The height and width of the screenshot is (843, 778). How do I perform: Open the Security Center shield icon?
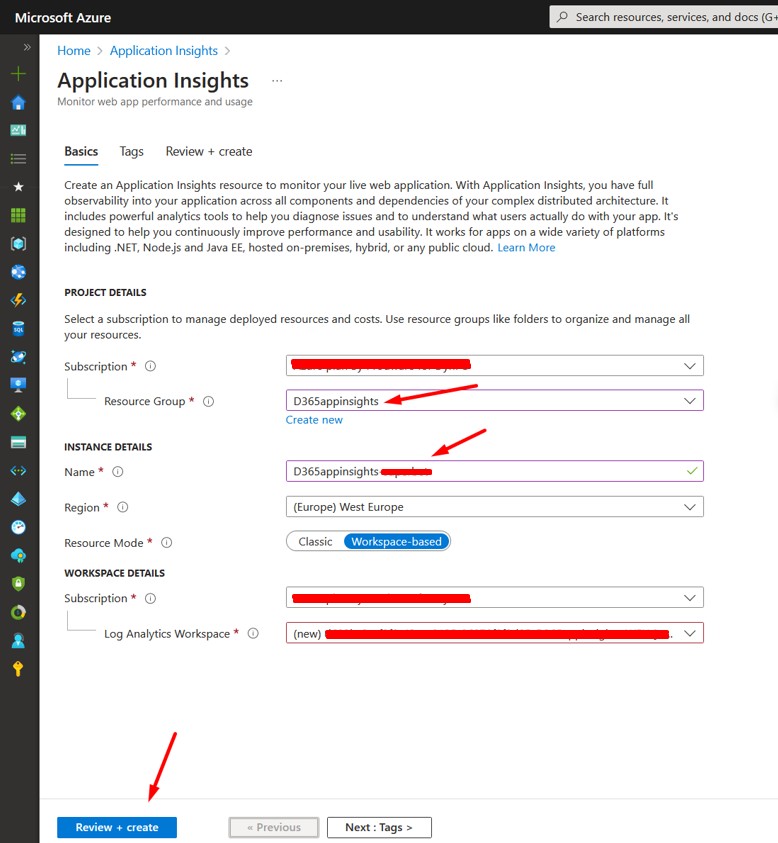tap(18, 583)
